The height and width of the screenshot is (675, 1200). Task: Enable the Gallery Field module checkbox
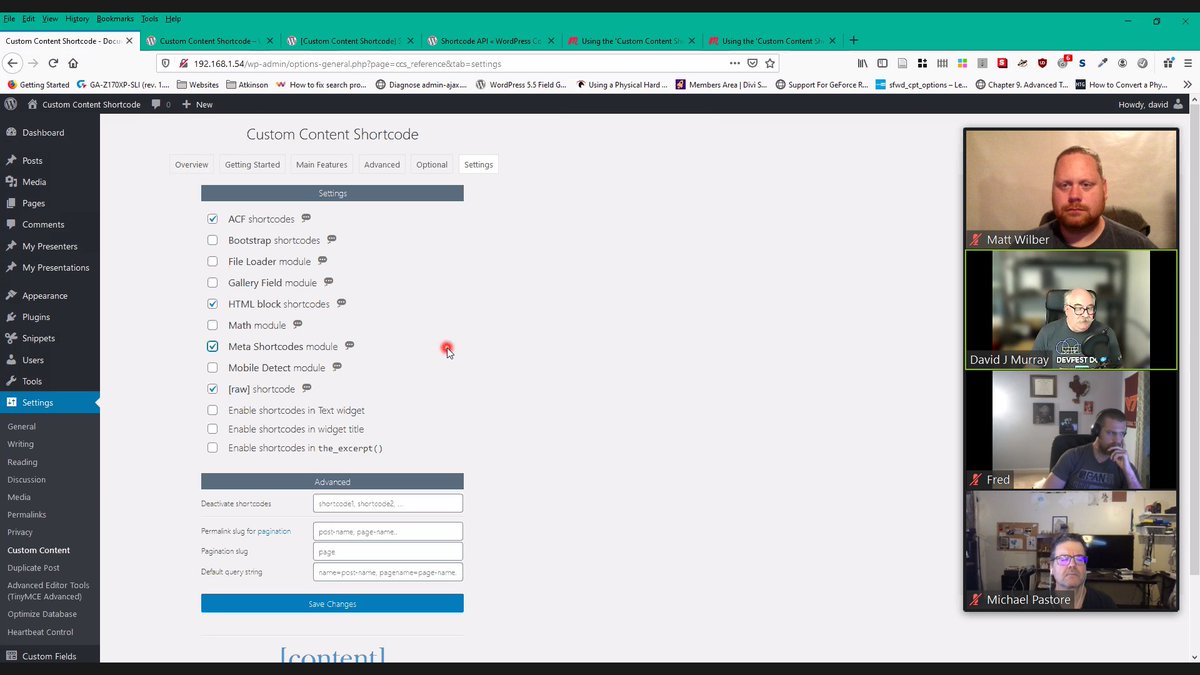212,283
